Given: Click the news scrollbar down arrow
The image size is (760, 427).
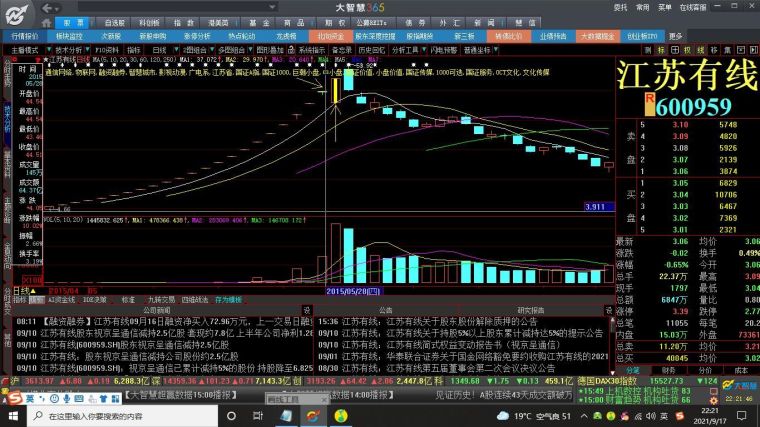Looking at the screenshot, I should 613,372.
